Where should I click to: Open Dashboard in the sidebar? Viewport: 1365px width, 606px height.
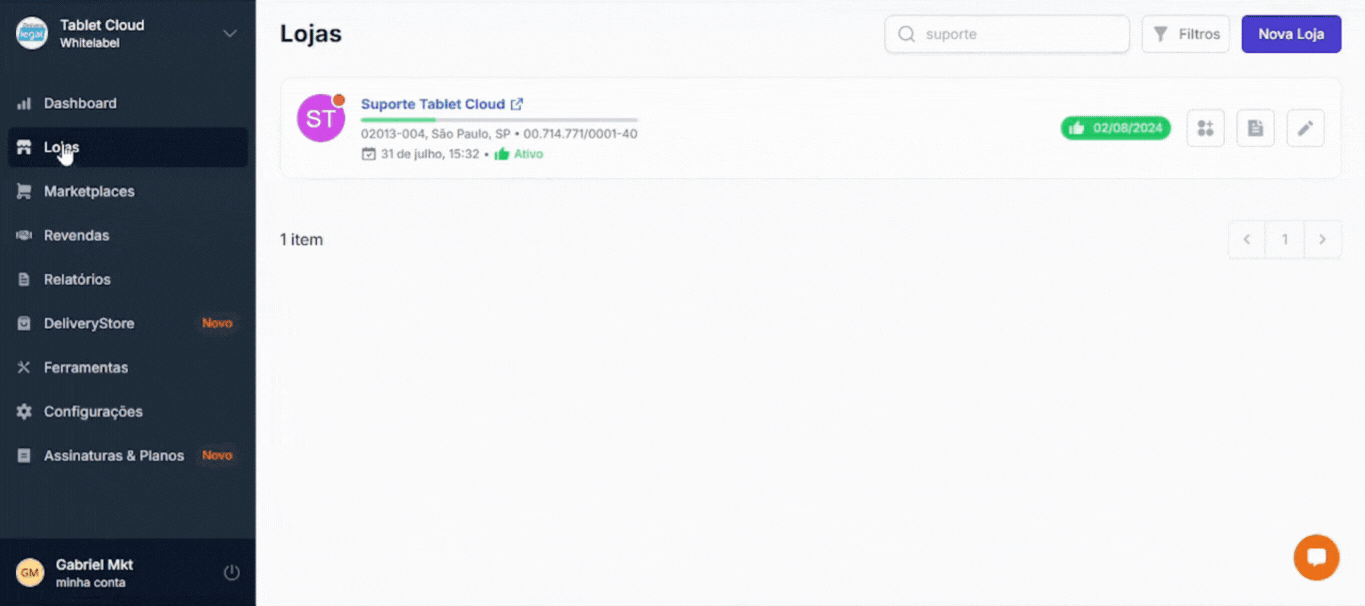click(80, 103)
